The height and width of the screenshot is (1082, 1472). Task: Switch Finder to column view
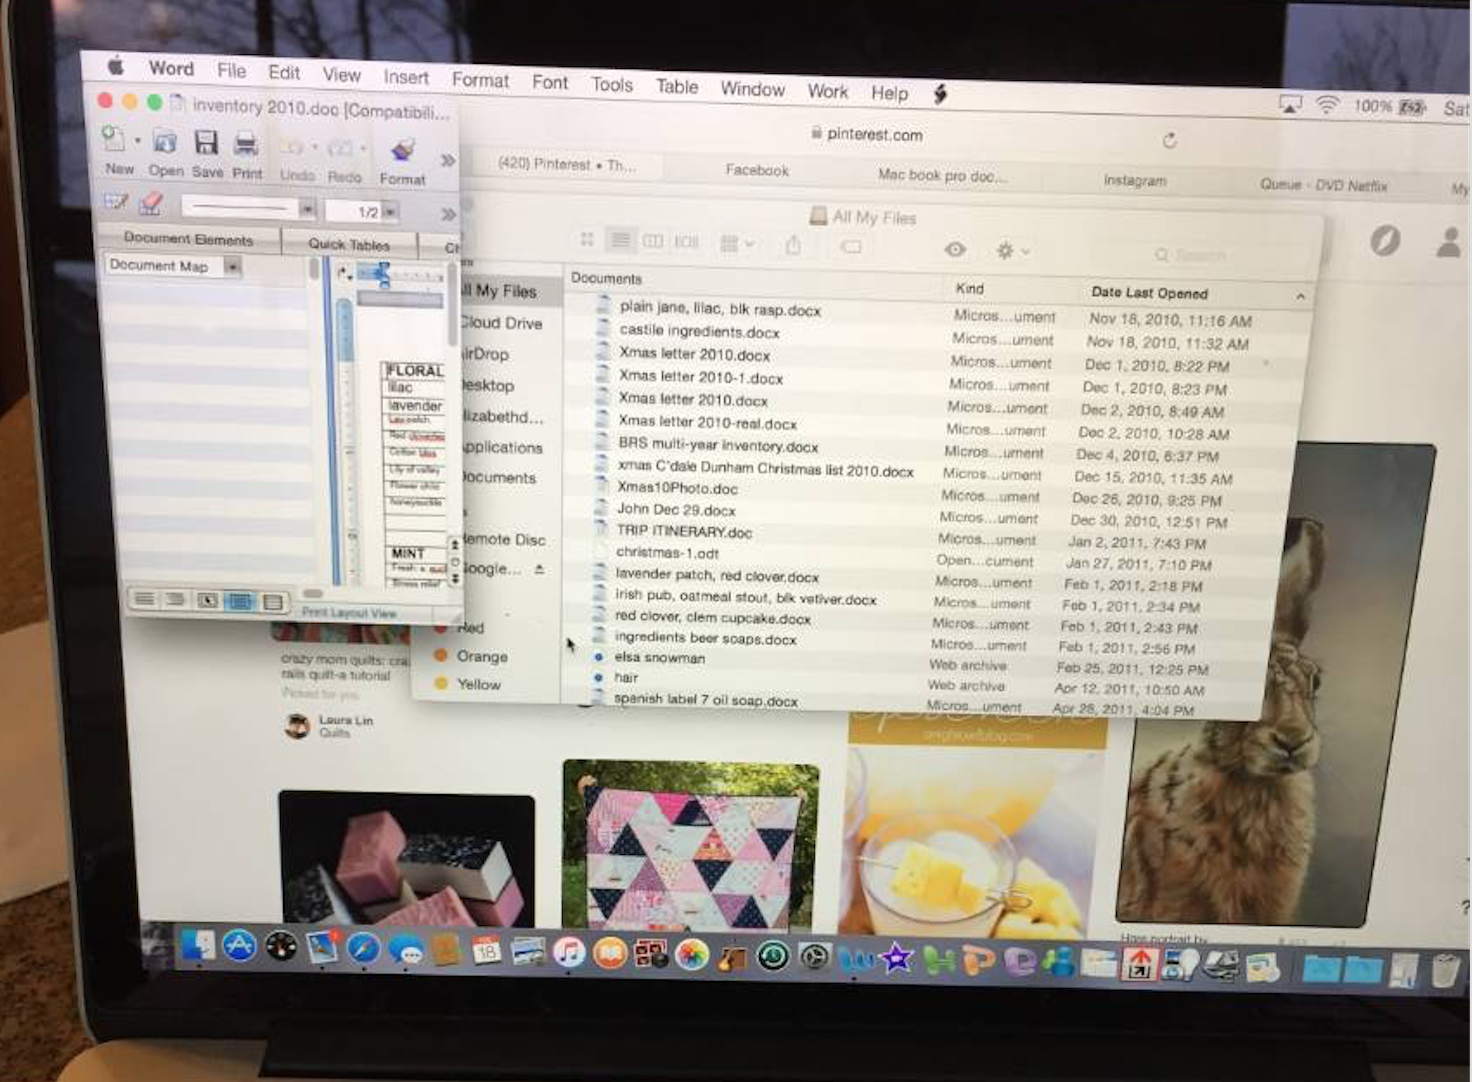tap(653, 241)
